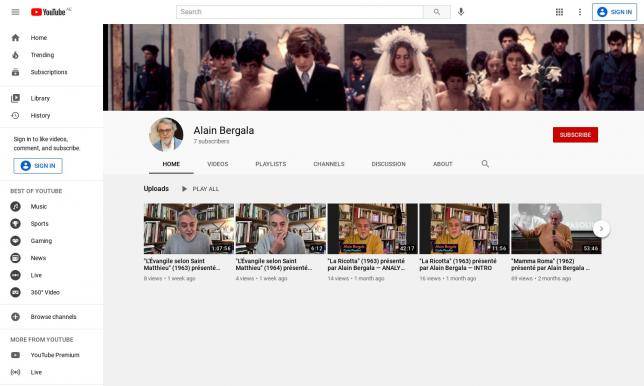644x386 pixels.
Task: Click the search magnifier button
Action: click(437, 12)
